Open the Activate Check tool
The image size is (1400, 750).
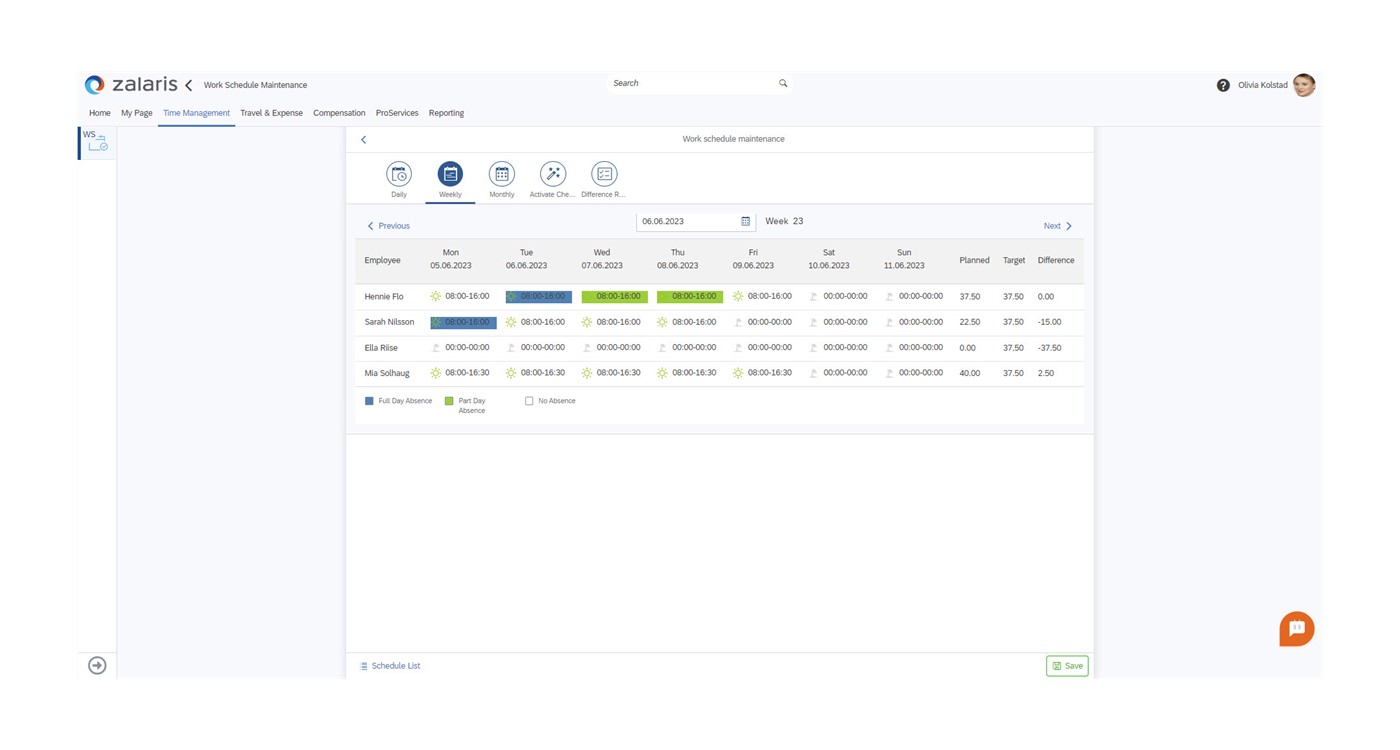point(553,175)
